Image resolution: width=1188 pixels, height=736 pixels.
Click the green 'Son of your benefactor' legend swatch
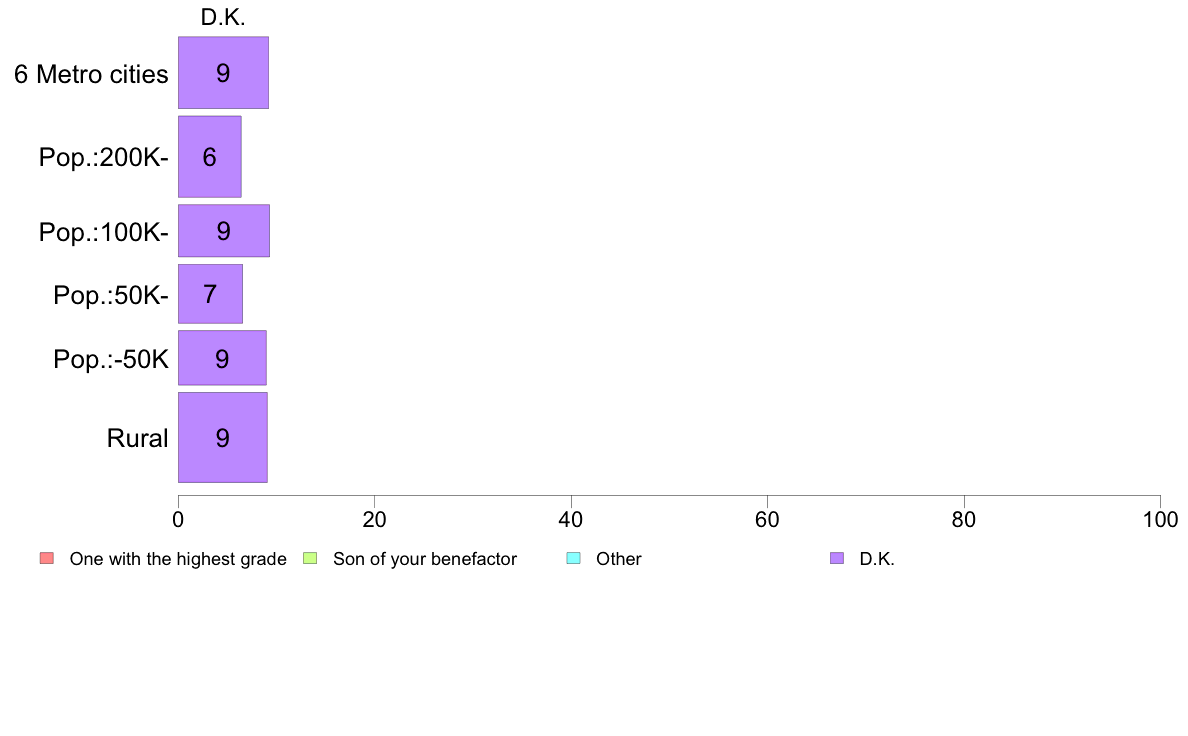[x=310, y=559]
